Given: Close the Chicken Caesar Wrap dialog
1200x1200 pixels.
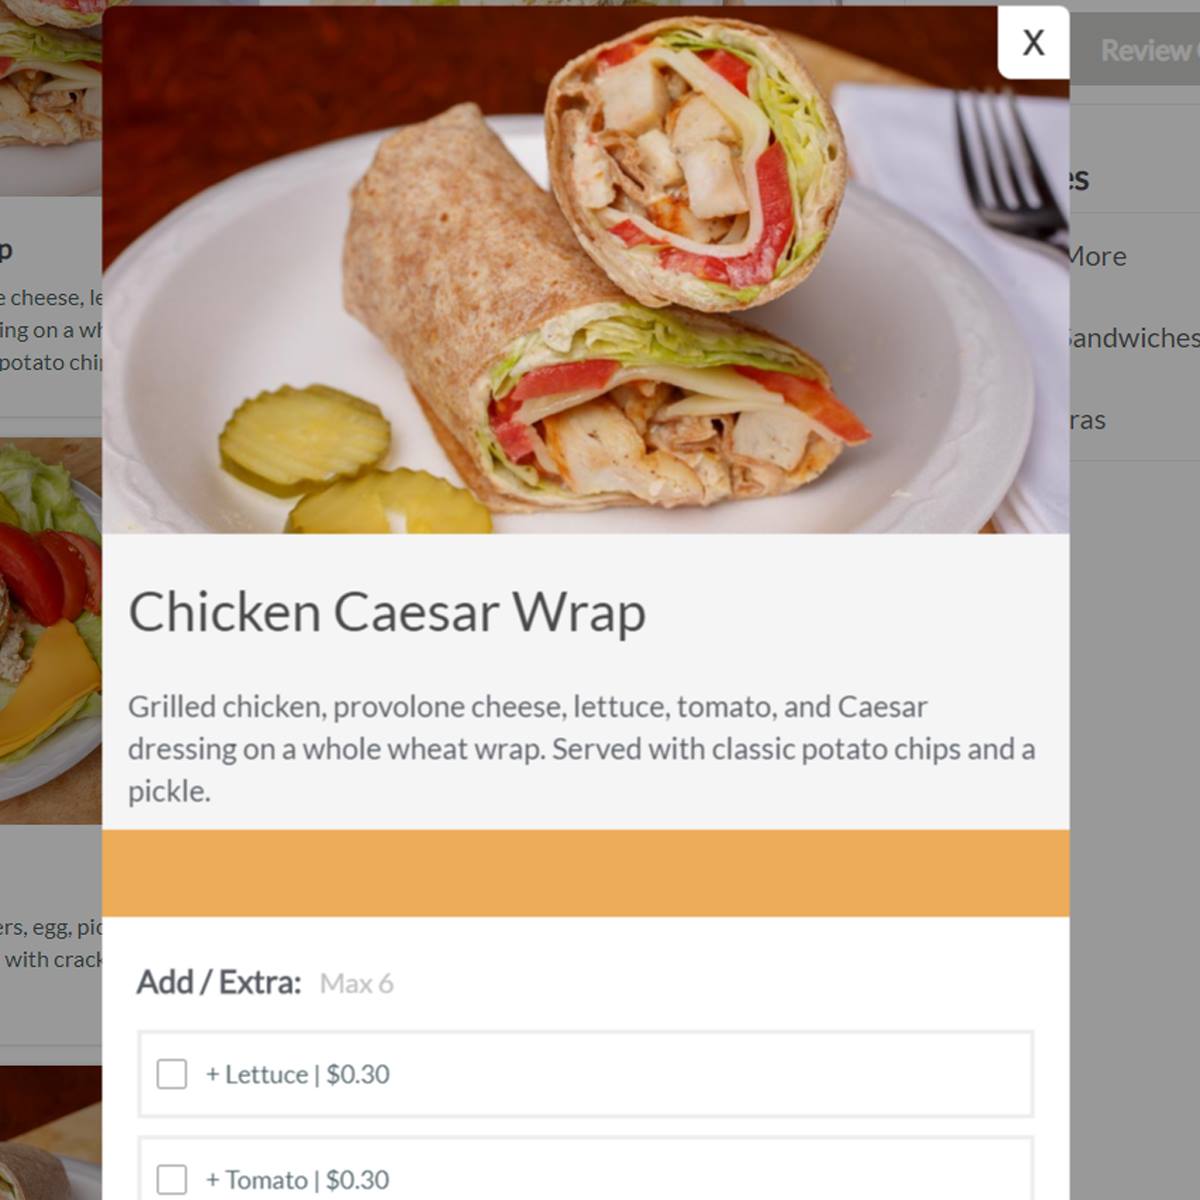Looking at the screenshot, I should [1033, 42].
